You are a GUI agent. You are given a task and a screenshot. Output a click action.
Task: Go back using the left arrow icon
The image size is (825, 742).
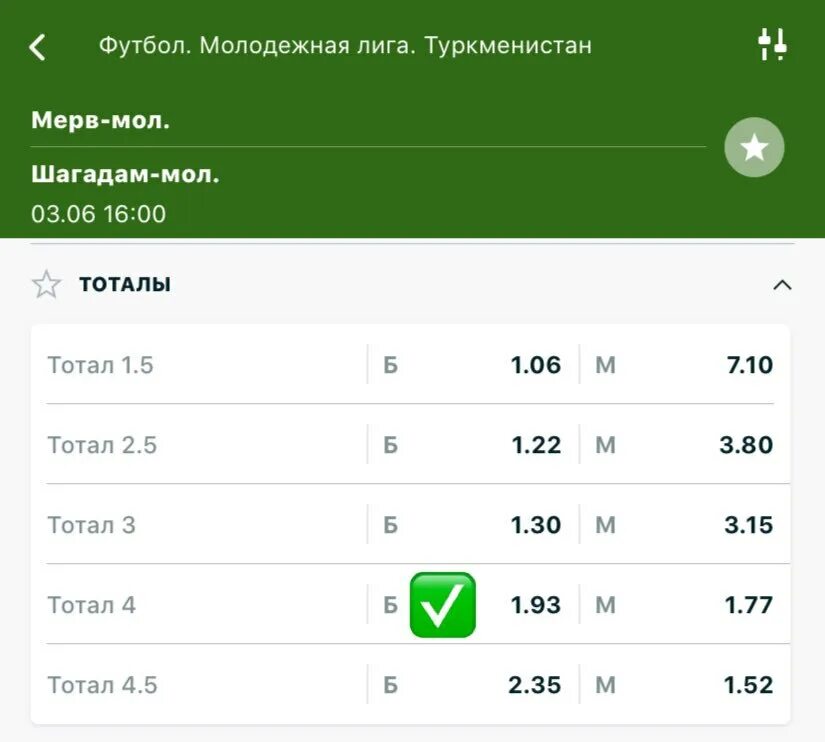(x=37, y=47)
